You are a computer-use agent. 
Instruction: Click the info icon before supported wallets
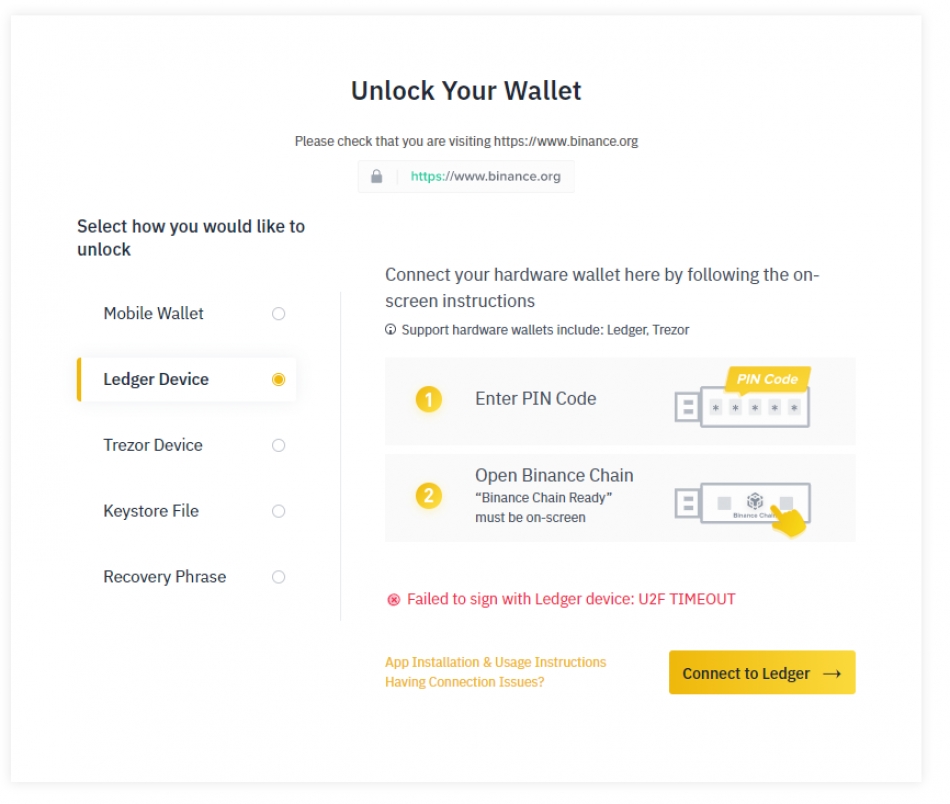click(x=391, y=330)
